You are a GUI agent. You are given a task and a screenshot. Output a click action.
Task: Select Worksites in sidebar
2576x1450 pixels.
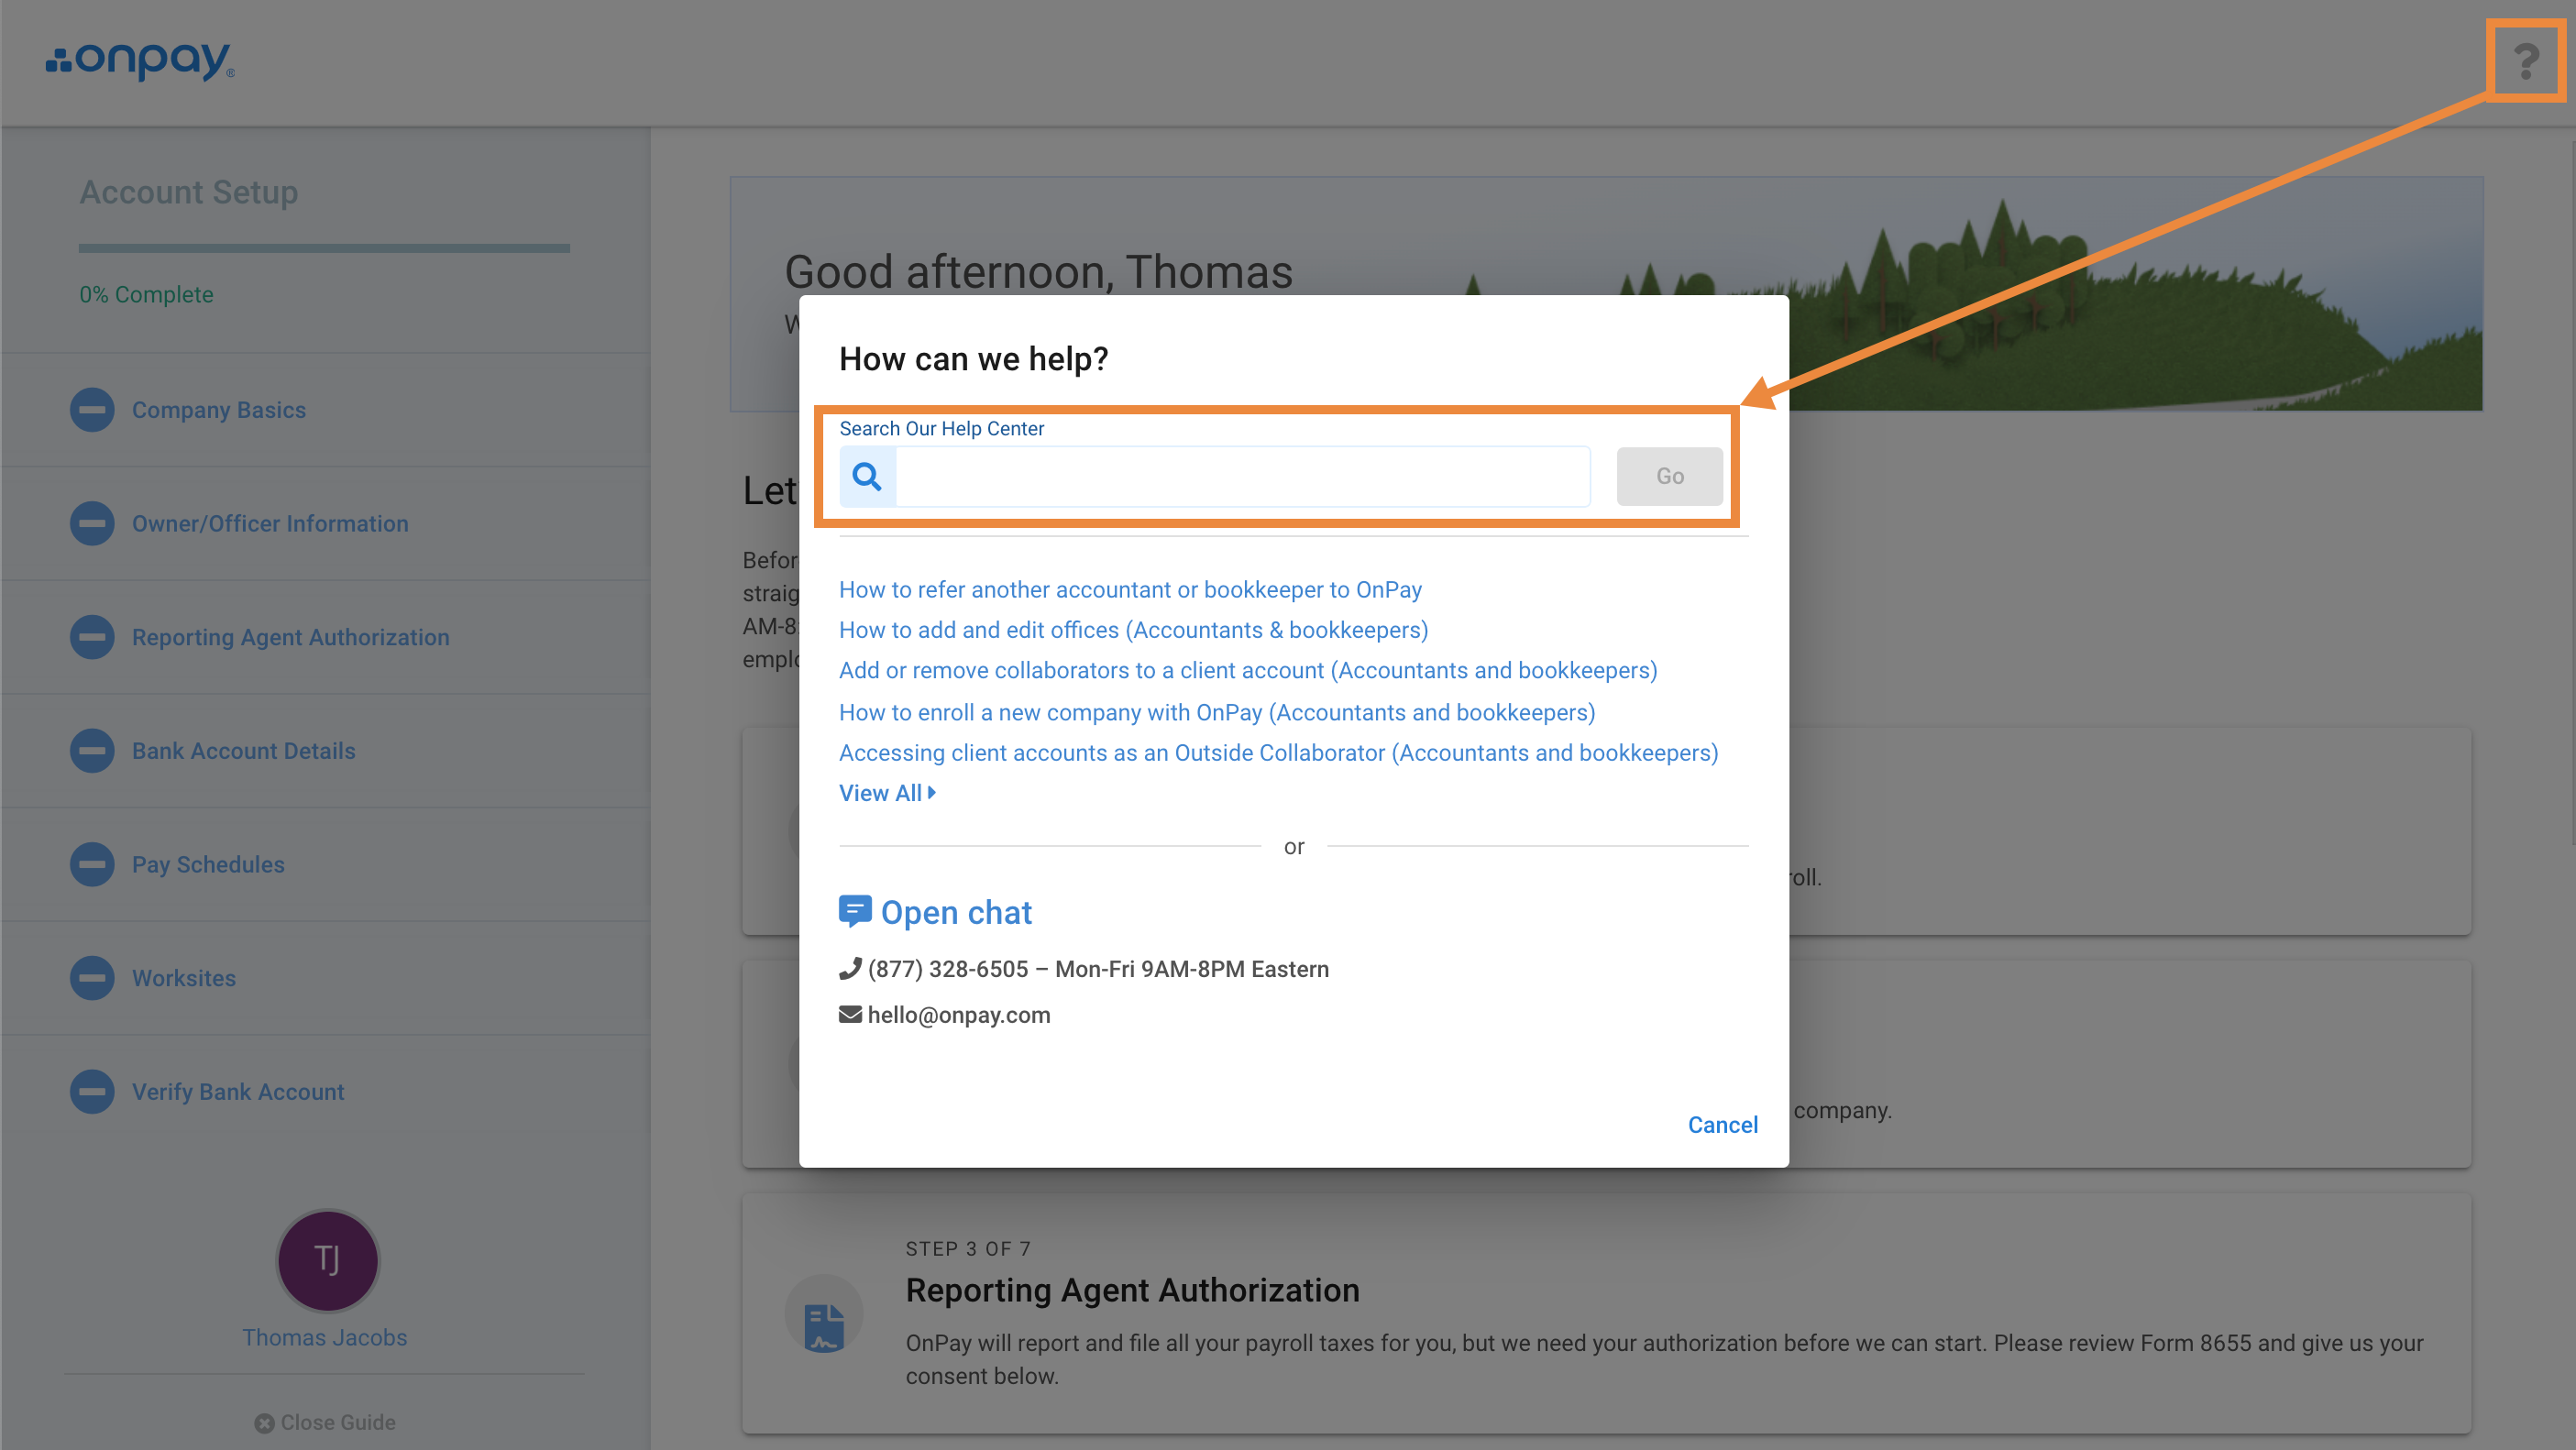184,978
